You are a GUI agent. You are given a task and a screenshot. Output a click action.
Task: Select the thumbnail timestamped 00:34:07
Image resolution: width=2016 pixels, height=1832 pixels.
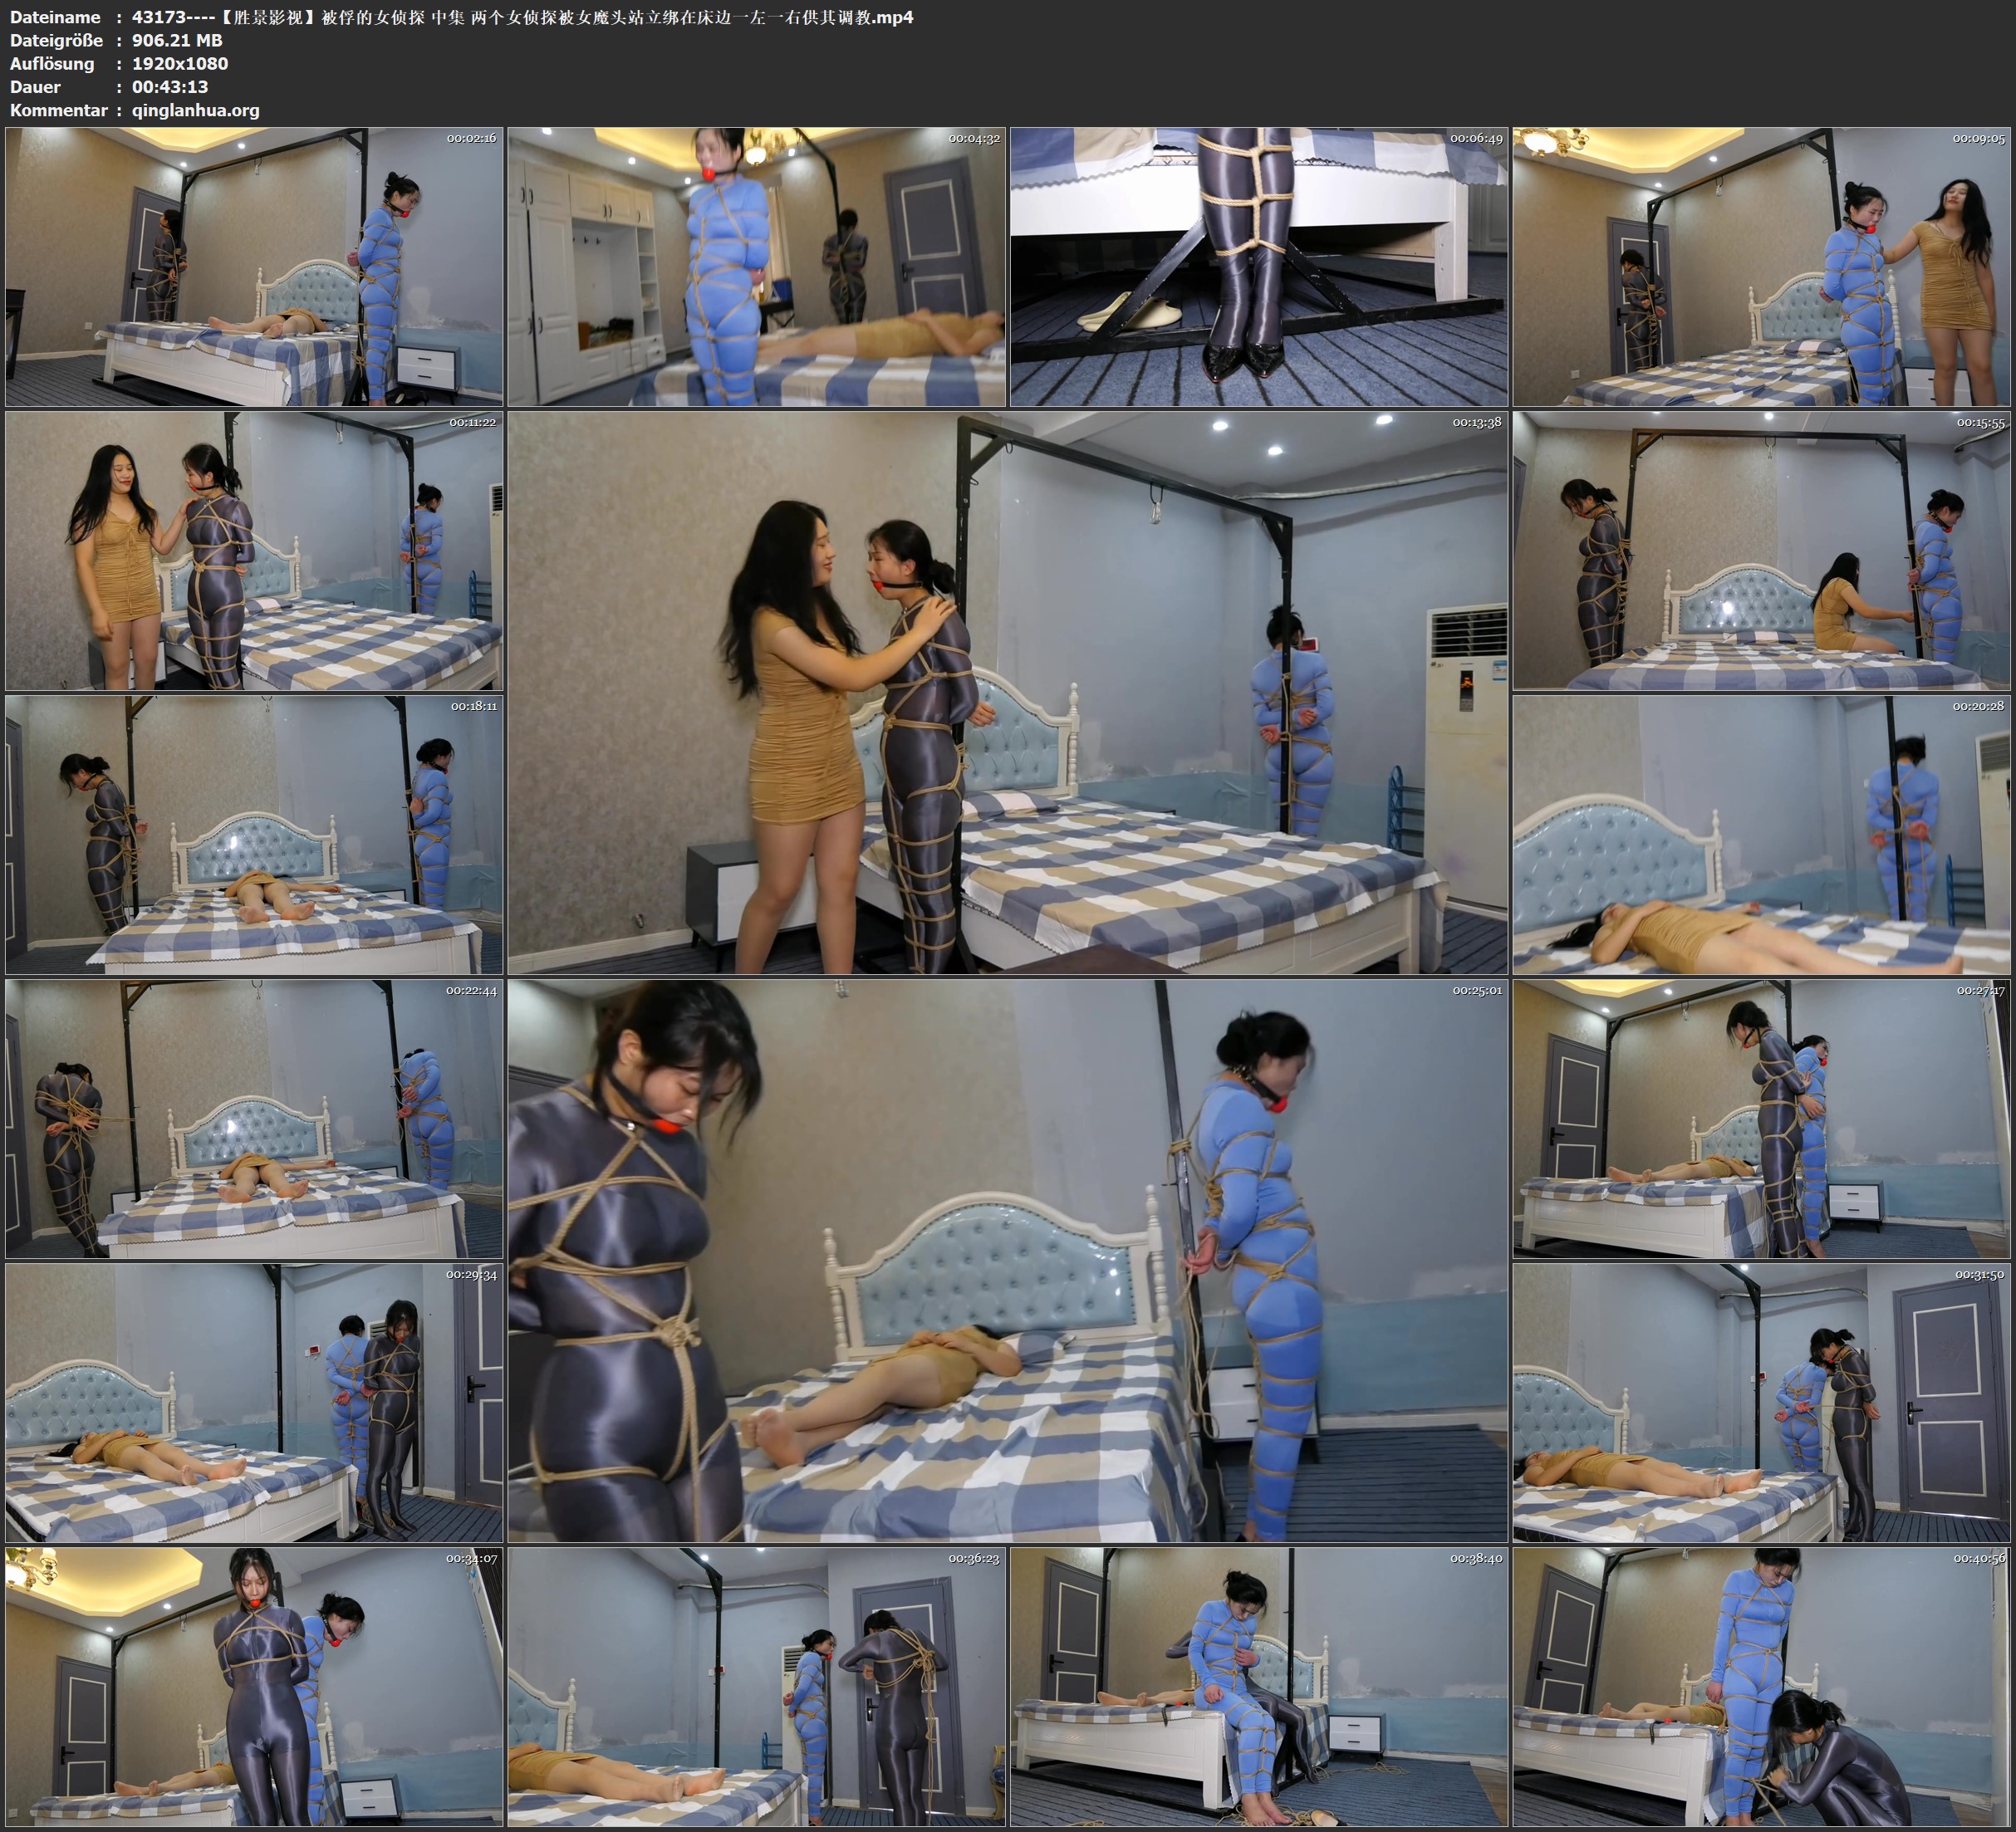pos(254,1686)
